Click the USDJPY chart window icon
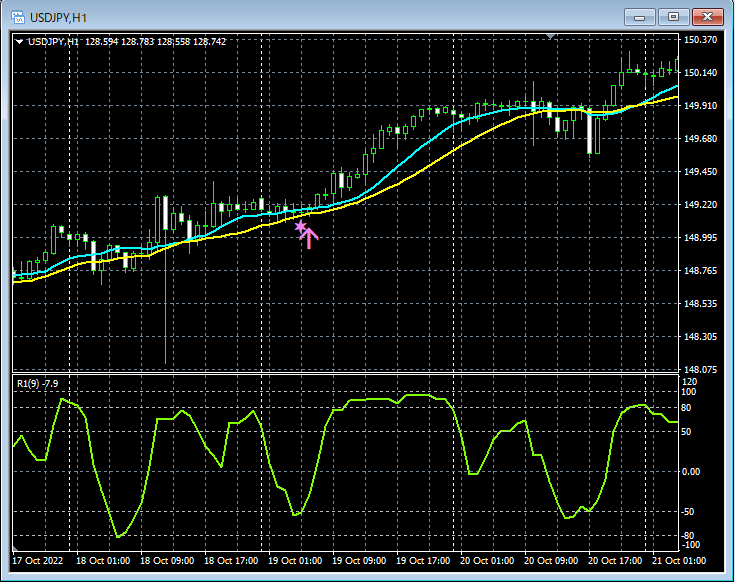736x582 pixels. (x=18, y=18)
